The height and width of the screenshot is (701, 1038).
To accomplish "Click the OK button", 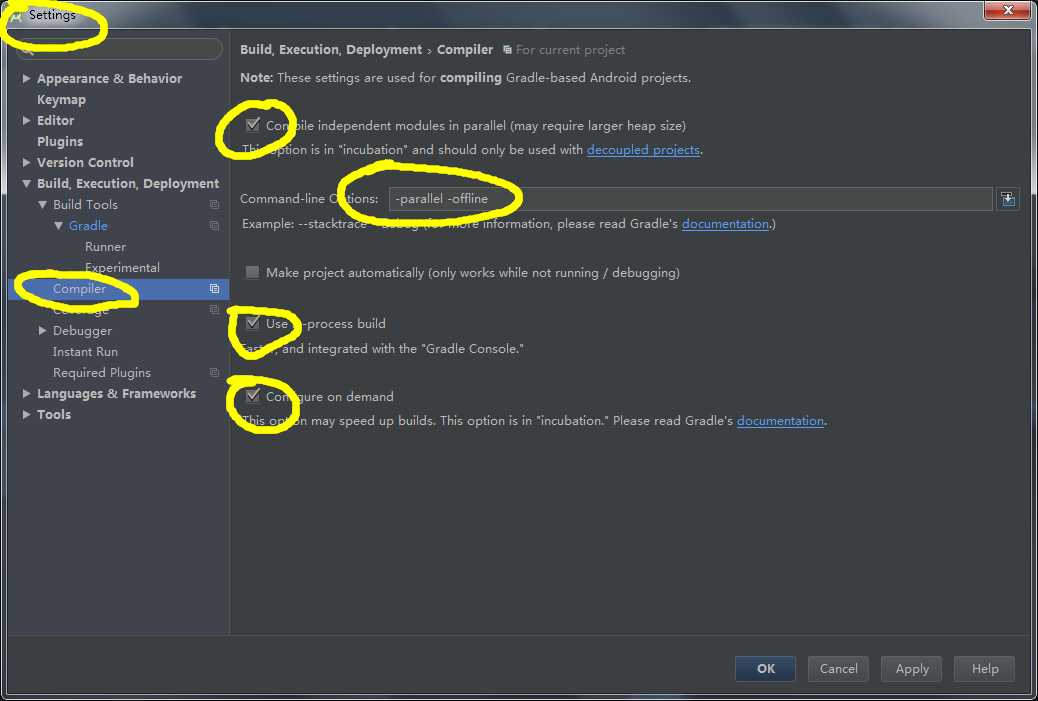I will [x=765, y=669].
